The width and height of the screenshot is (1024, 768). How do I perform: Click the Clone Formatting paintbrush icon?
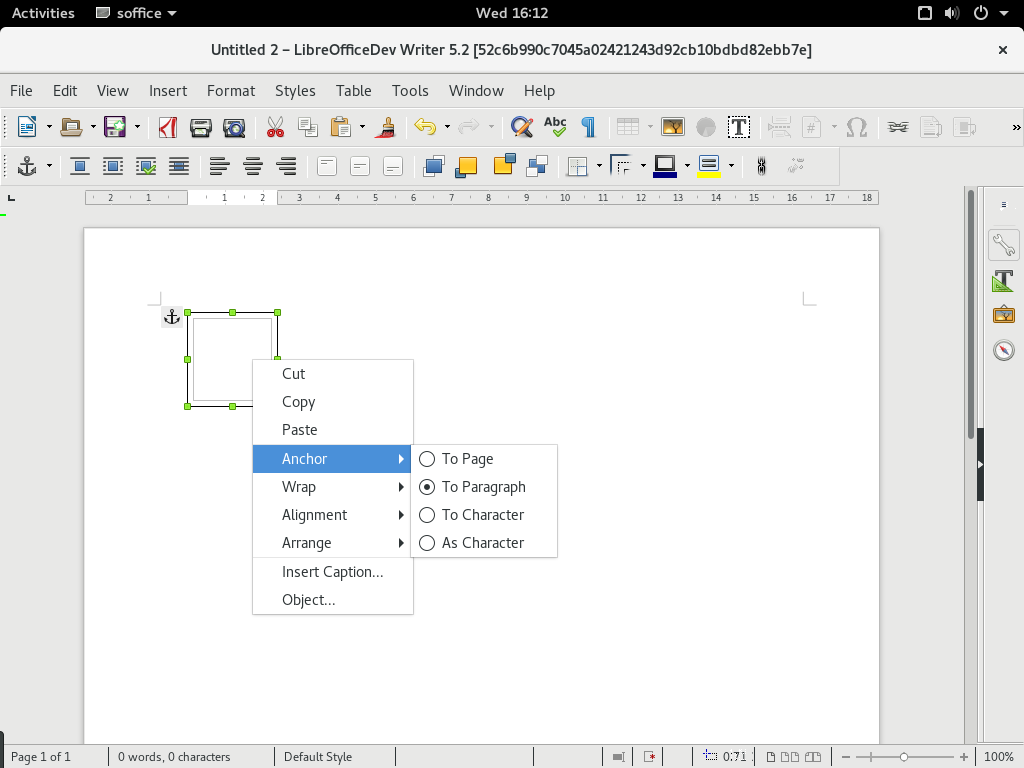click(x=387, y=127)
